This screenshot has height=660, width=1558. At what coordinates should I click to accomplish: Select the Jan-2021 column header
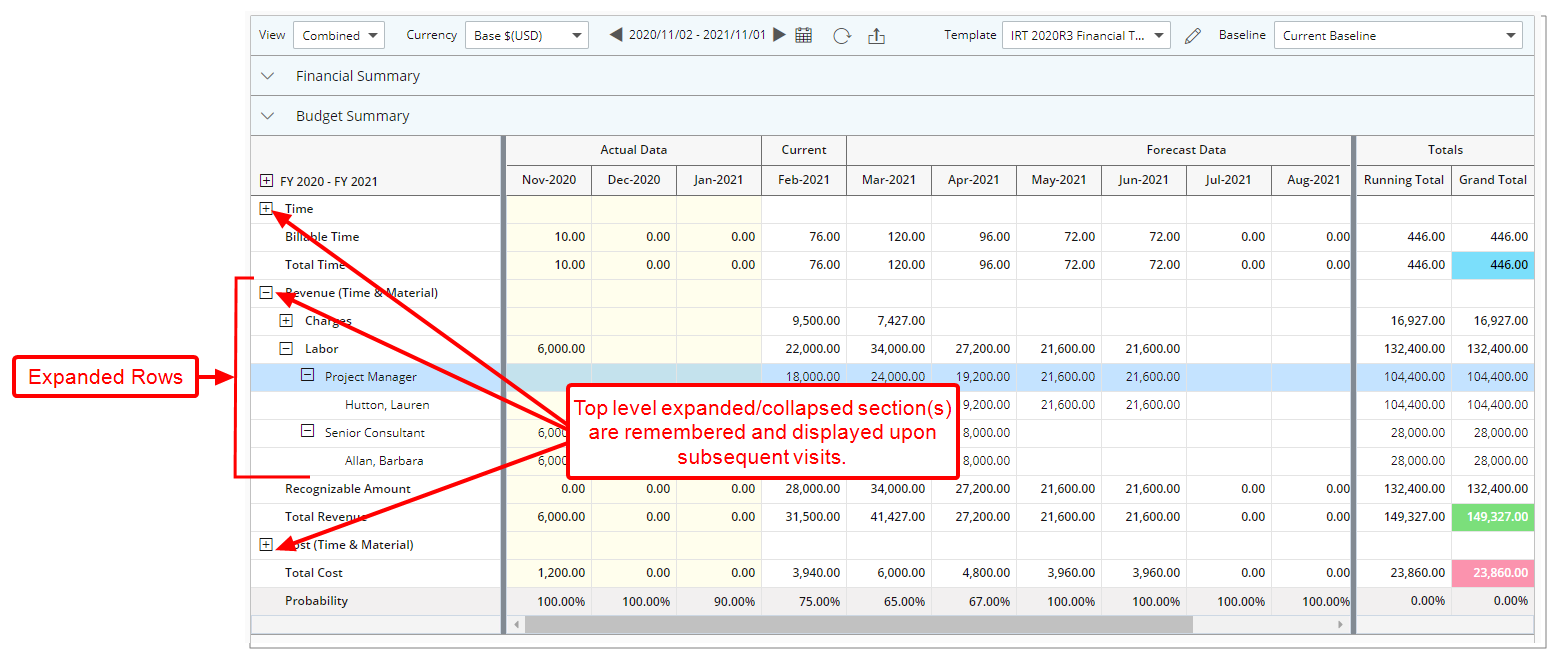tap(719, 180)
